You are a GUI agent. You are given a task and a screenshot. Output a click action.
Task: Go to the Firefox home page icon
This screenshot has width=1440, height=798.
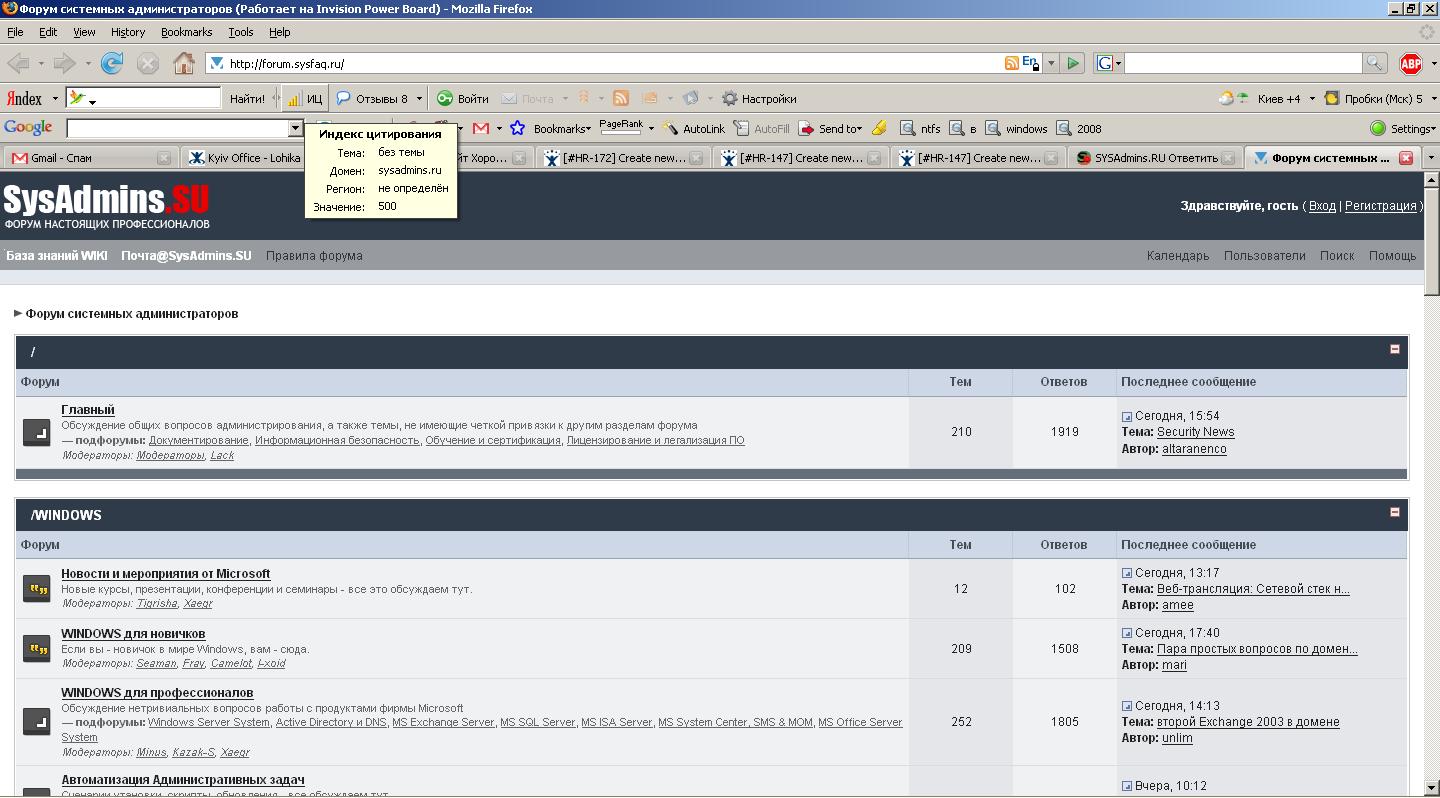click(x=184, y=63)
